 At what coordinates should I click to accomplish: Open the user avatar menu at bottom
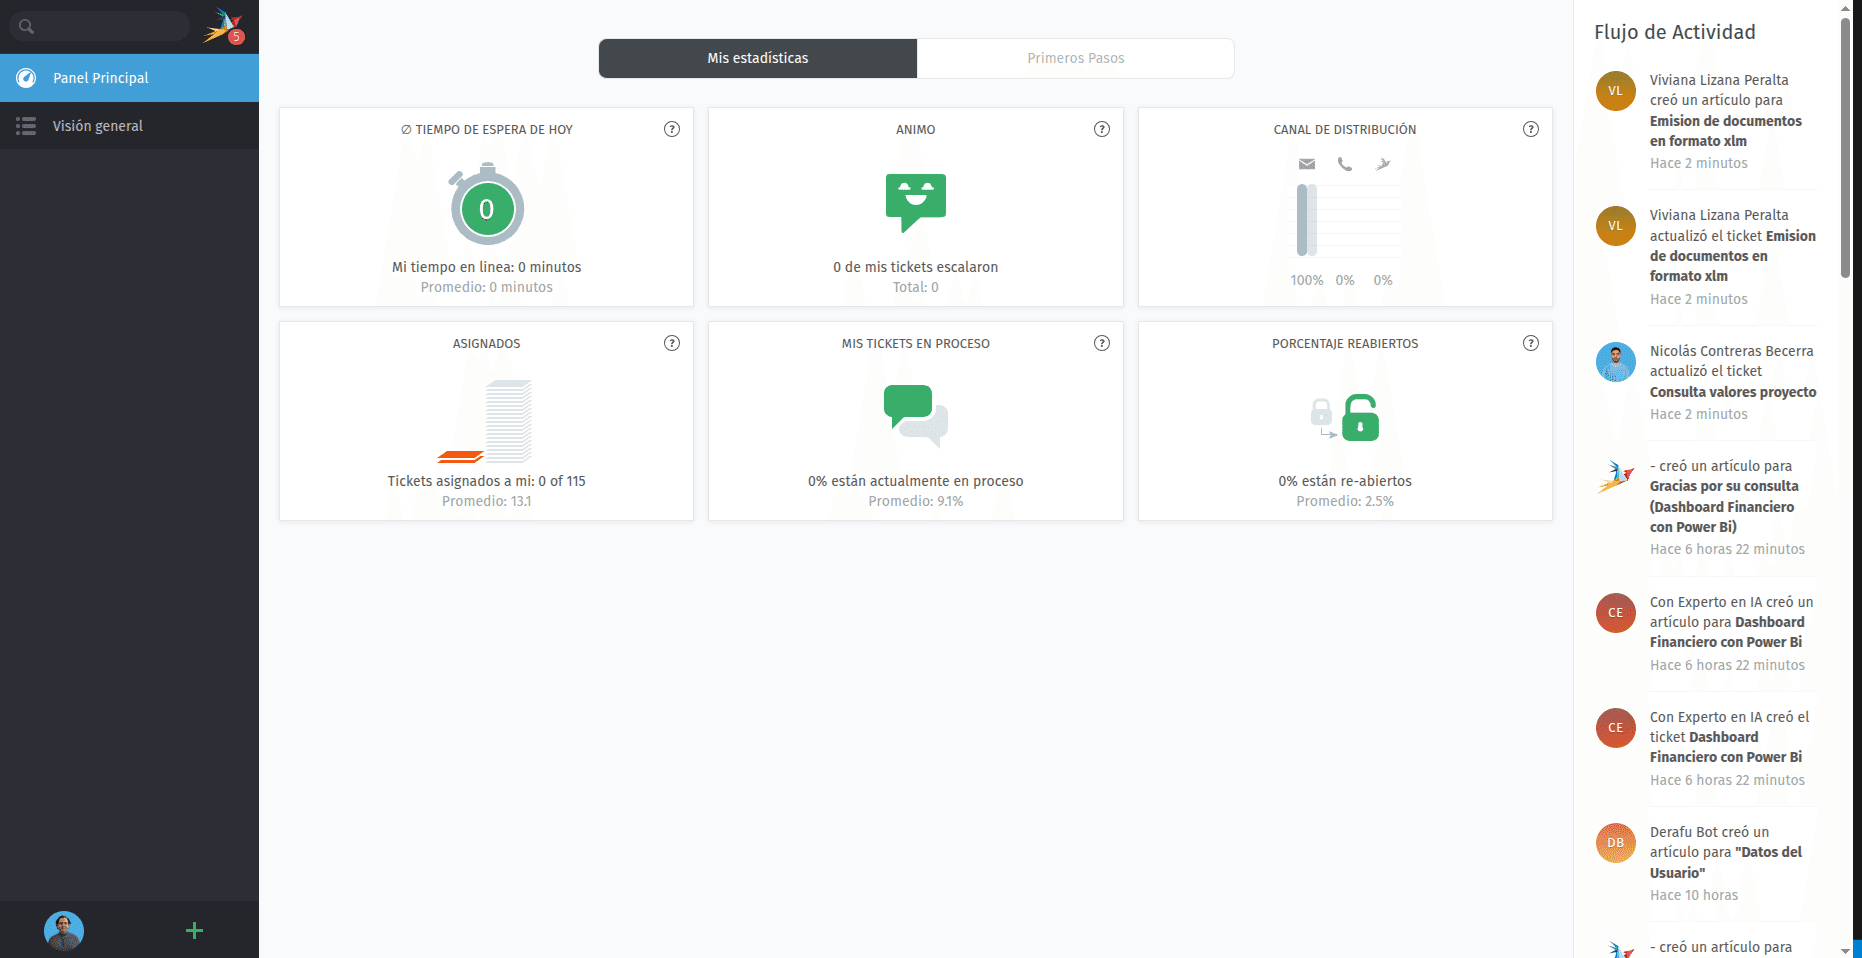point(64,931)
